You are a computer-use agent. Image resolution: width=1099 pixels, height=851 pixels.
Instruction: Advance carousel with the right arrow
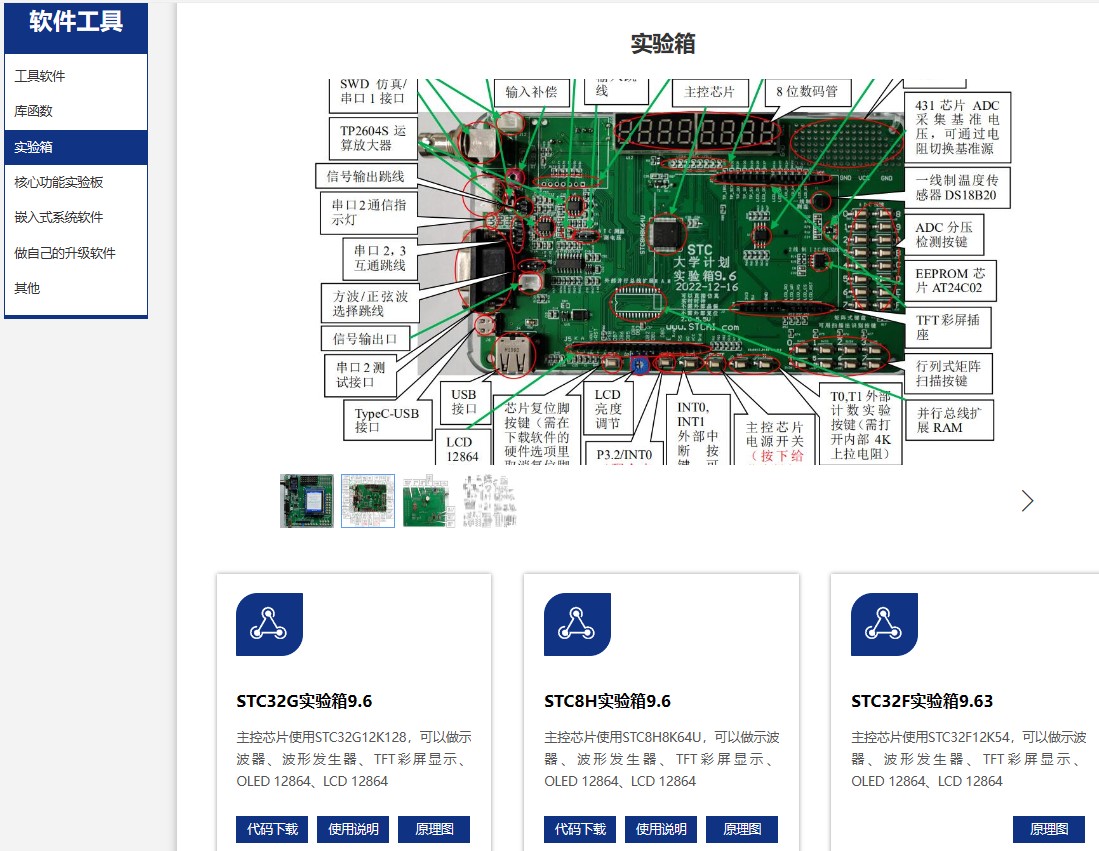1027,501
